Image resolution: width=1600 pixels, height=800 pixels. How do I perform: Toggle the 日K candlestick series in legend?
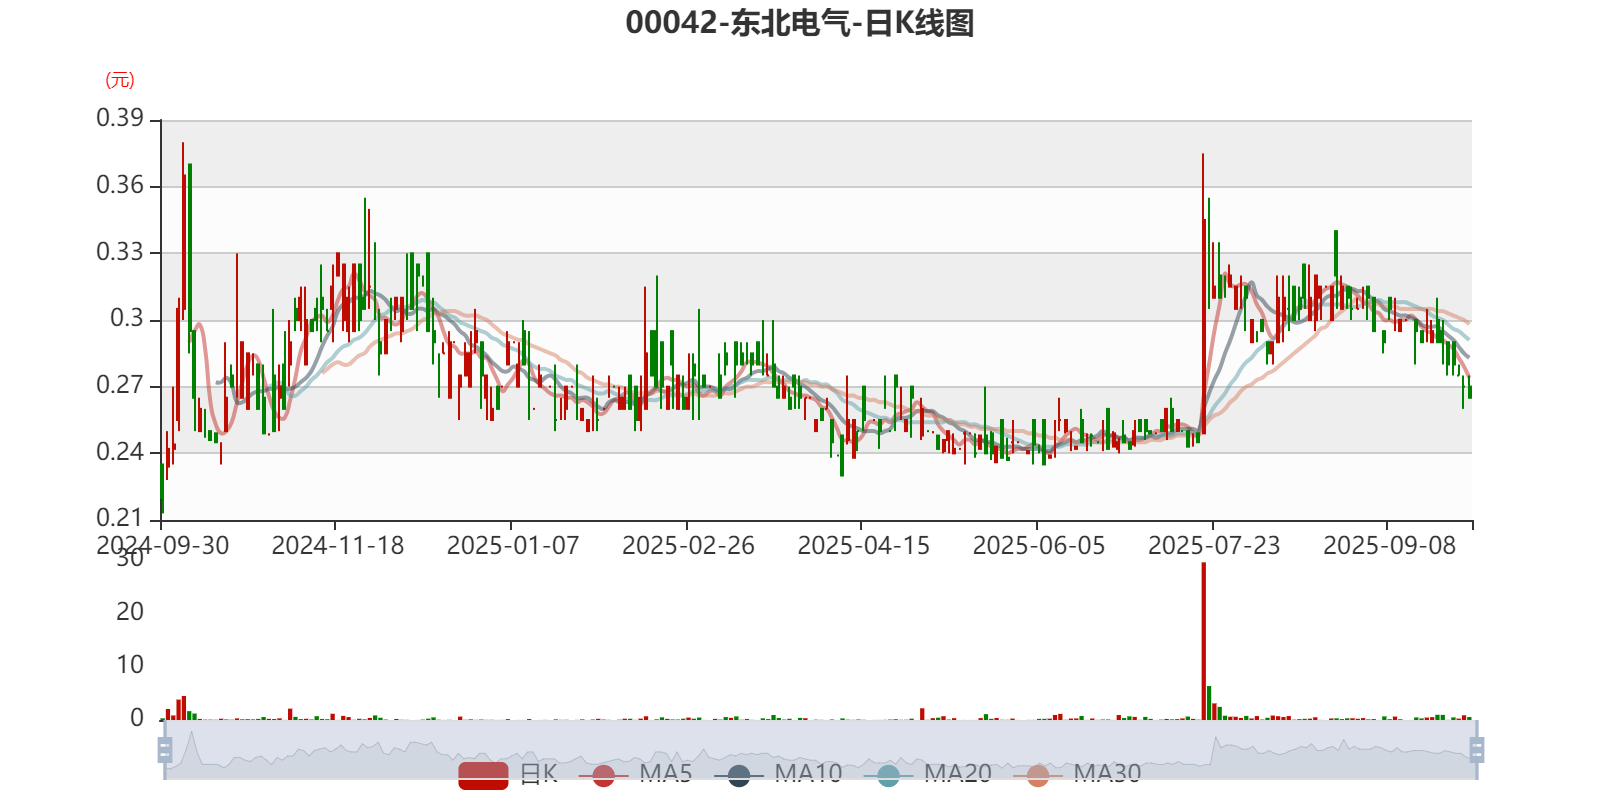pos(508,774)
